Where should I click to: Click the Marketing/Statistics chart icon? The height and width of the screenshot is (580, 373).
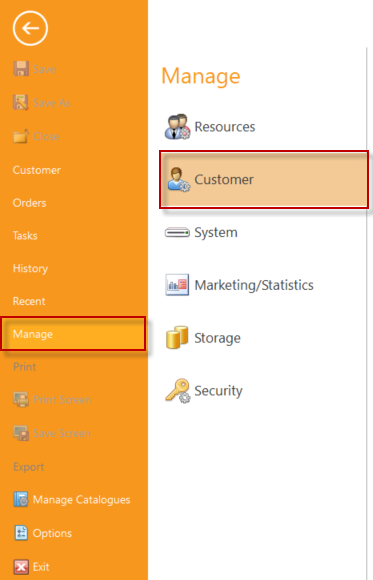coord(177,285)
